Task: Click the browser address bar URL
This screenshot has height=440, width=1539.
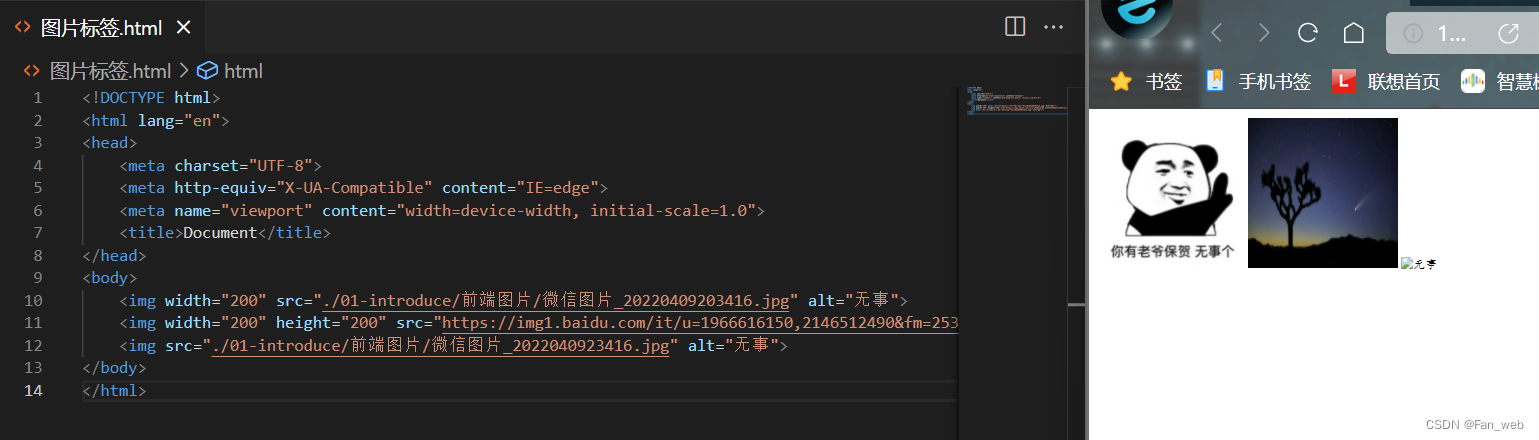Action: pyautogui.click(x=1451, y=34)
